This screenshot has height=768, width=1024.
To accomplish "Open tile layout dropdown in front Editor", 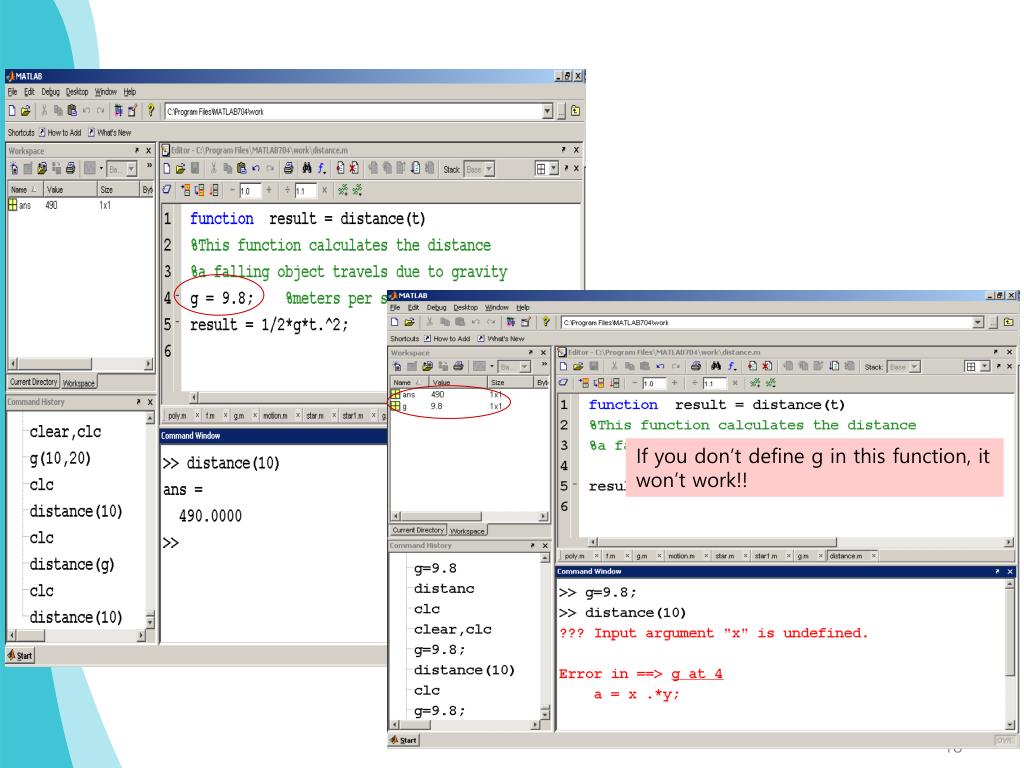I will [x=985, y=367].
